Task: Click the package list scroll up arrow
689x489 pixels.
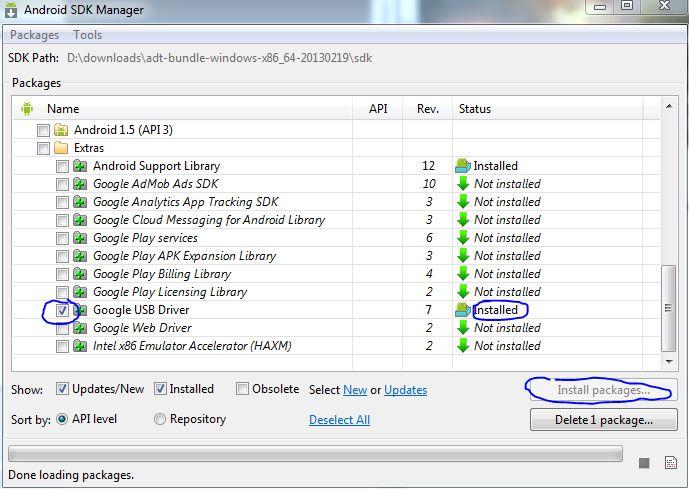Action: tap(669, 106)
